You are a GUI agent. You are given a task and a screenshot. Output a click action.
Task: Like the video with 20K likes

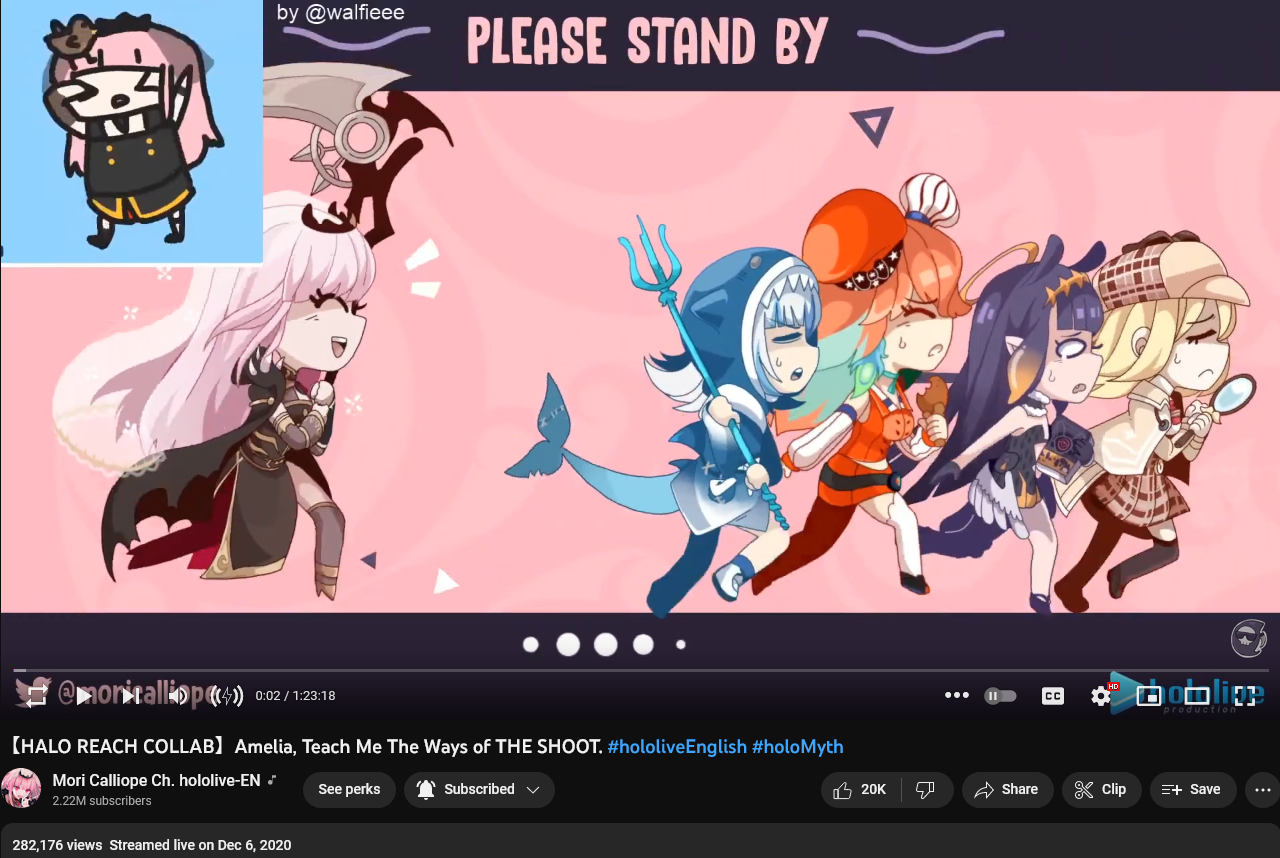pyautogui.click(x=860, y=790)
